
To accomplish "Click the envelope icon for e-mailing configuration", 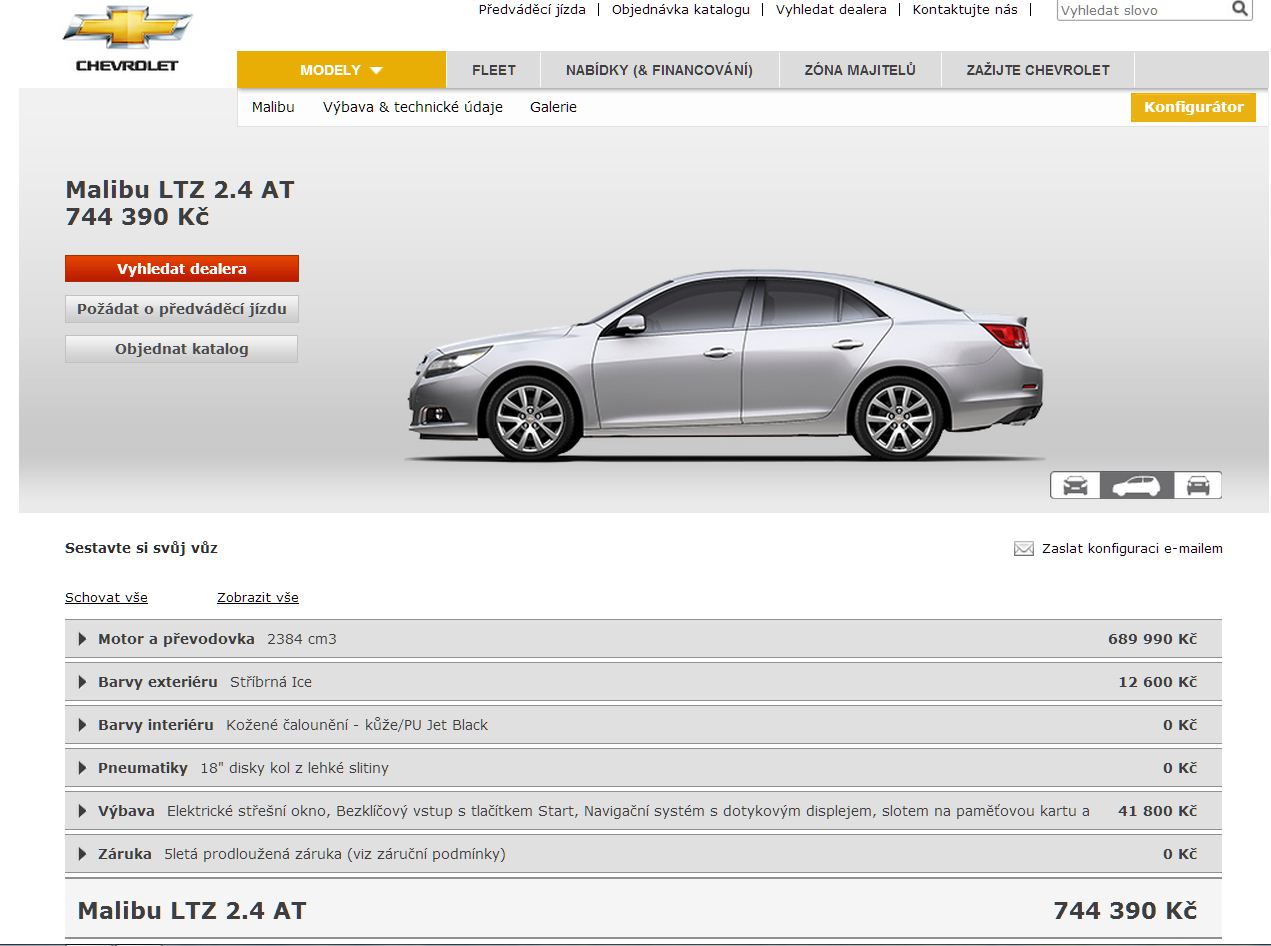I will coord(1023,548).
